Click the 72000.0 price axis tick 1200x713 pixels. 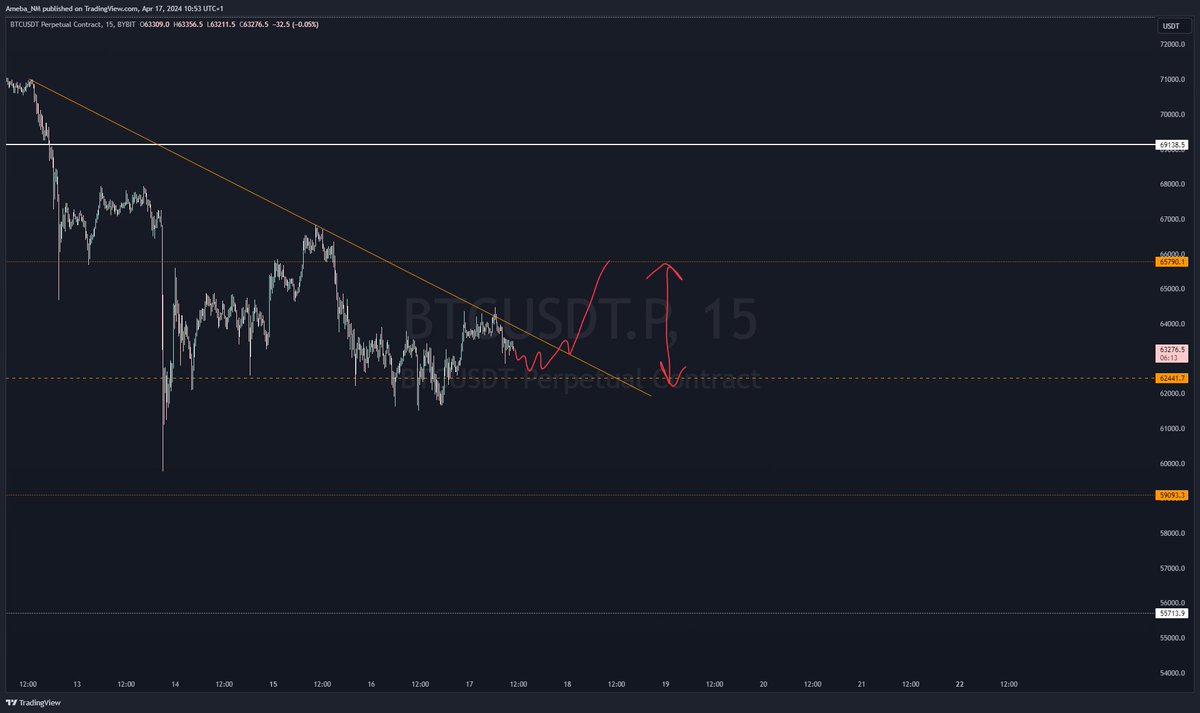pyautogui.click(x=1172, y=45)
